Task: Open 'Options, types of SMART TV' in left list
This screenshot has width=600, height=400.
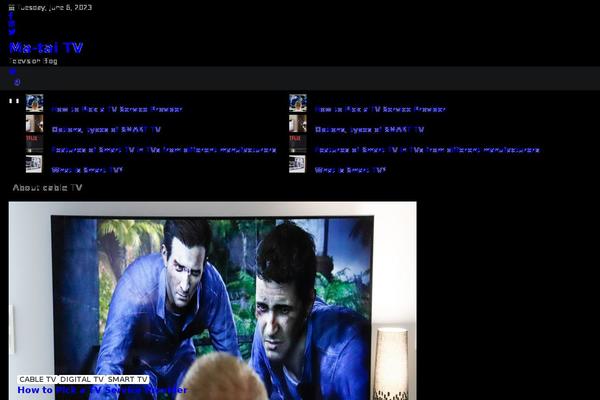Action: [106, 130]
